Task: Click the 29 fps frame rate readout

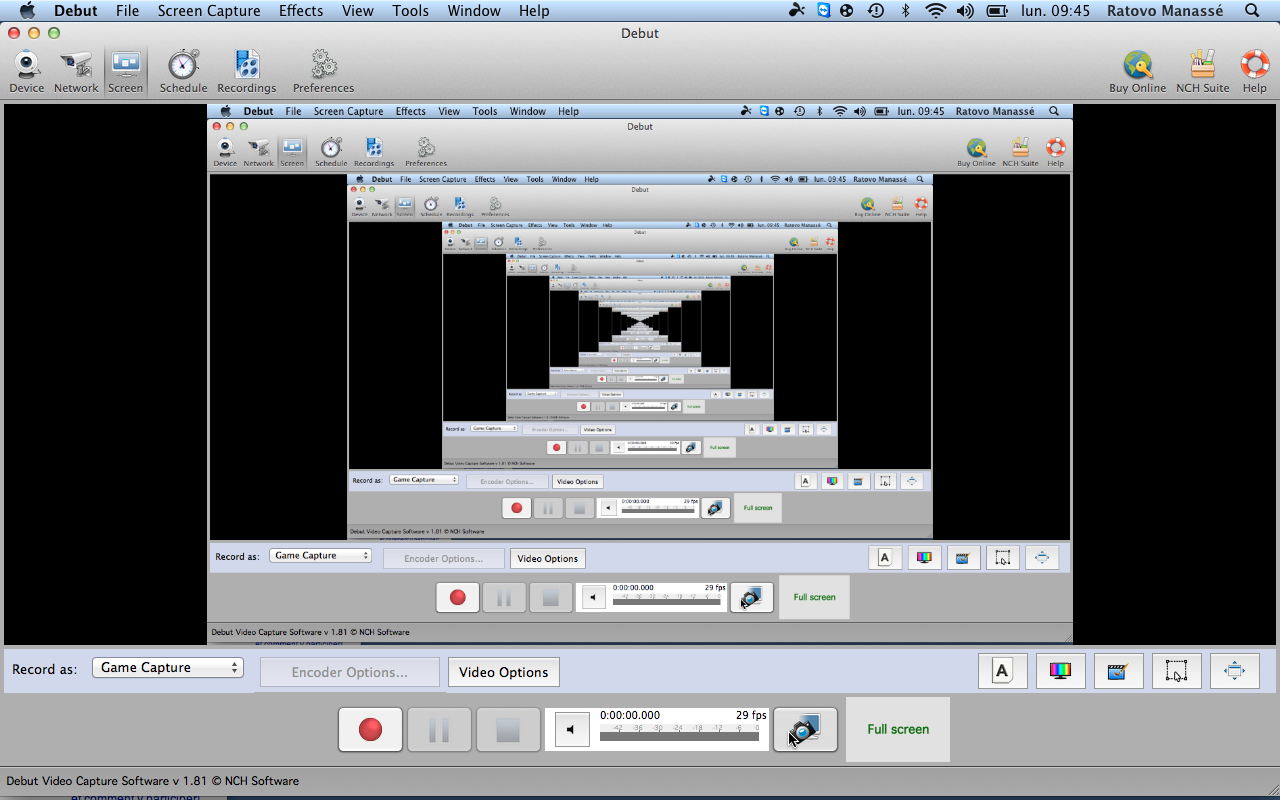Action: (751, 716)
